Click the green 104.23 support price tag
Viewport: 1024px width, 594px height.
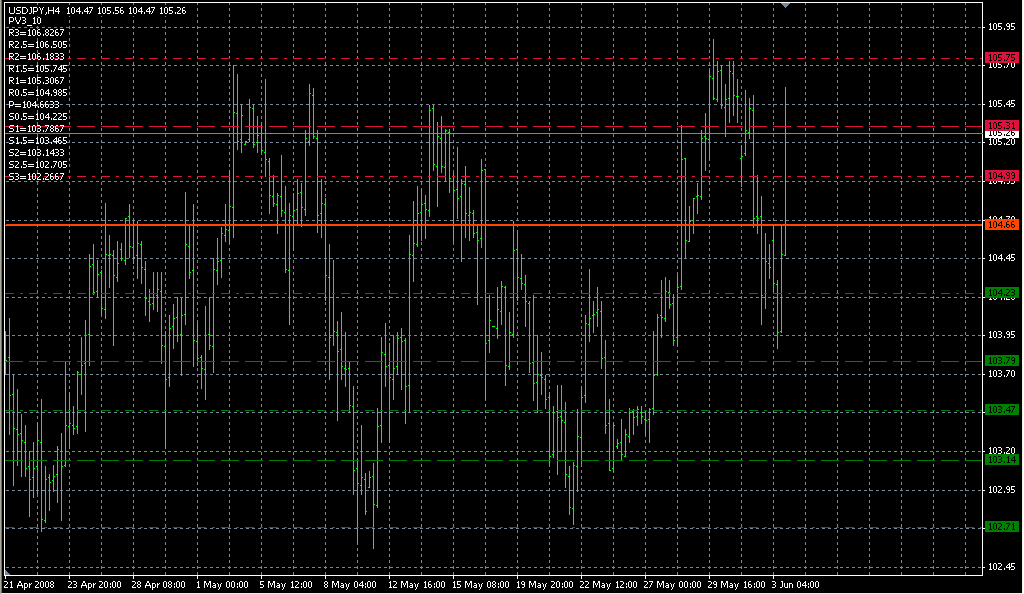coord(1002,292)
